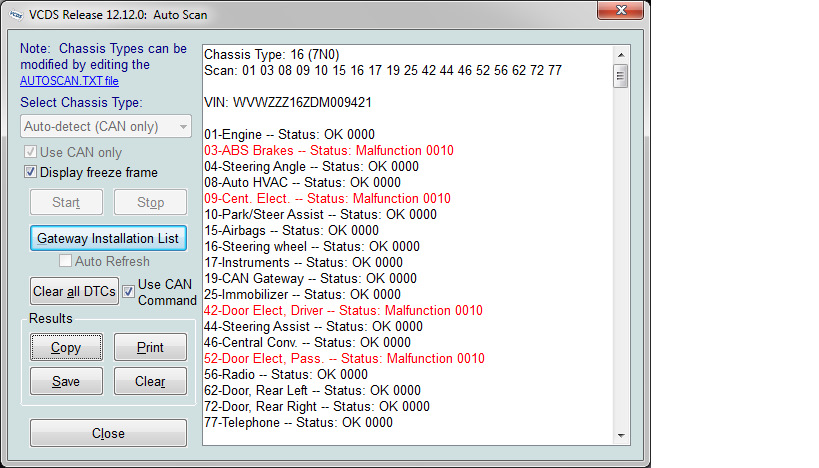This screenshot has height=468, width=819.
Task: Select the 16-Steering wheel status line
Action: click(x=312, y=247)
